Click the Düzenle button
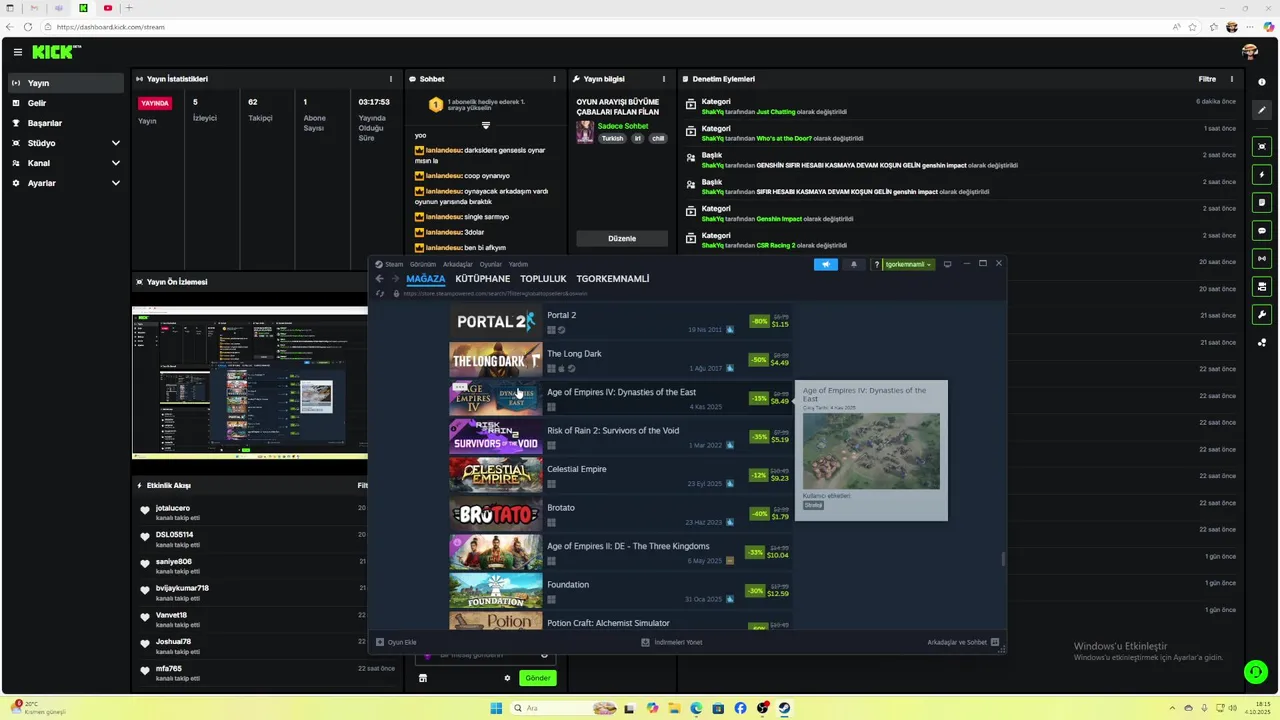Viewport: 1280px width, 720px height. click(x=622, y=239)
